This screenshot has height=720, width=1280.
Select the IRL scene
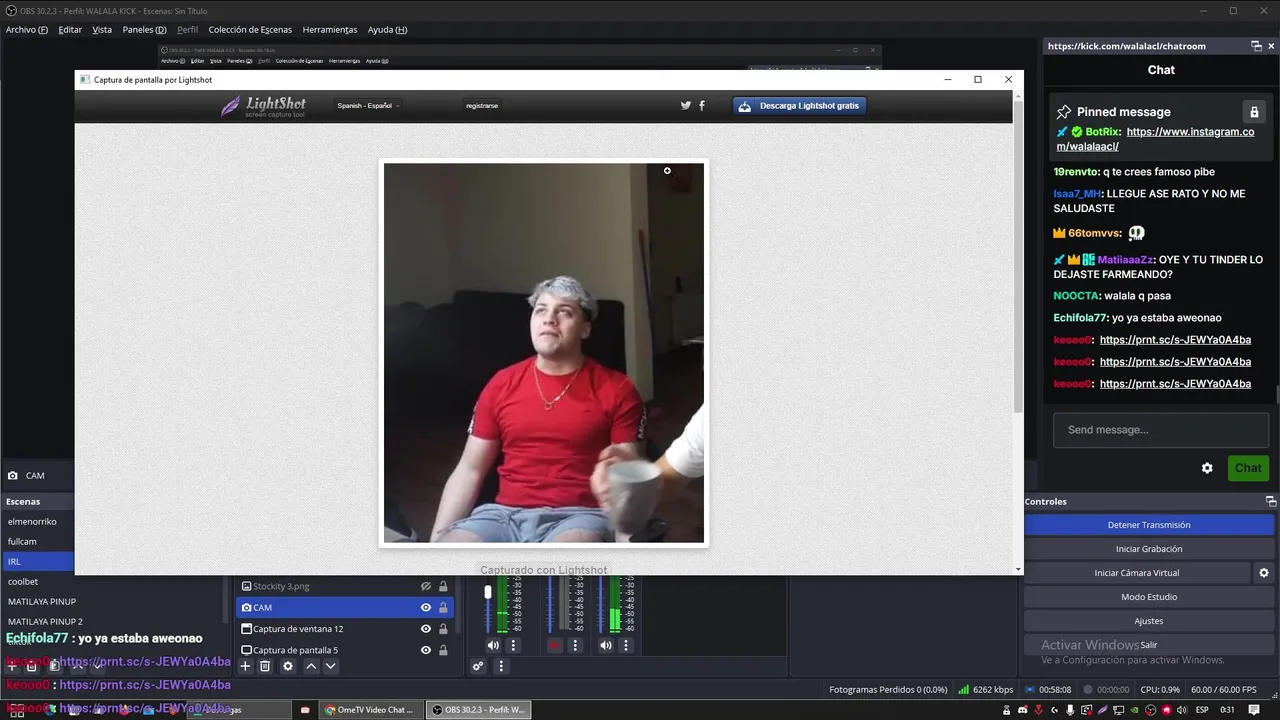(x=38, y=562)
